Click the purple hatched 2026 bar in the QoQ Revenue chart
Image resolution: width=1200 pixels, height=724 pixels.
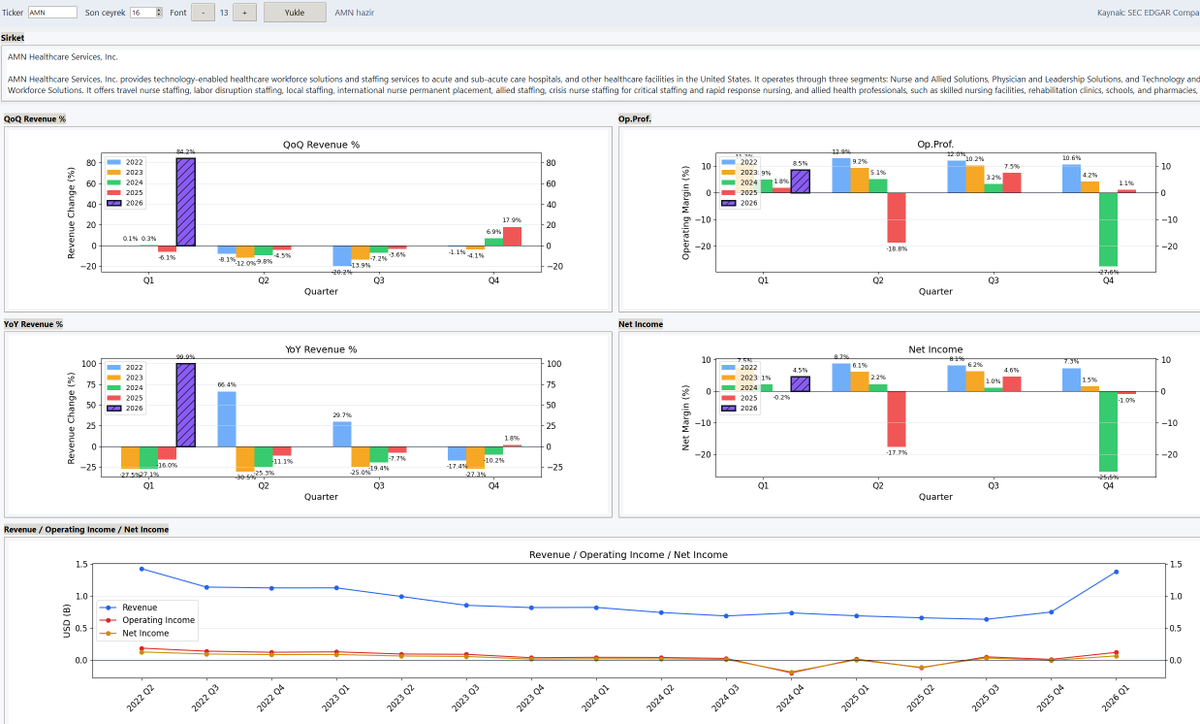click(x=185, y=202)
